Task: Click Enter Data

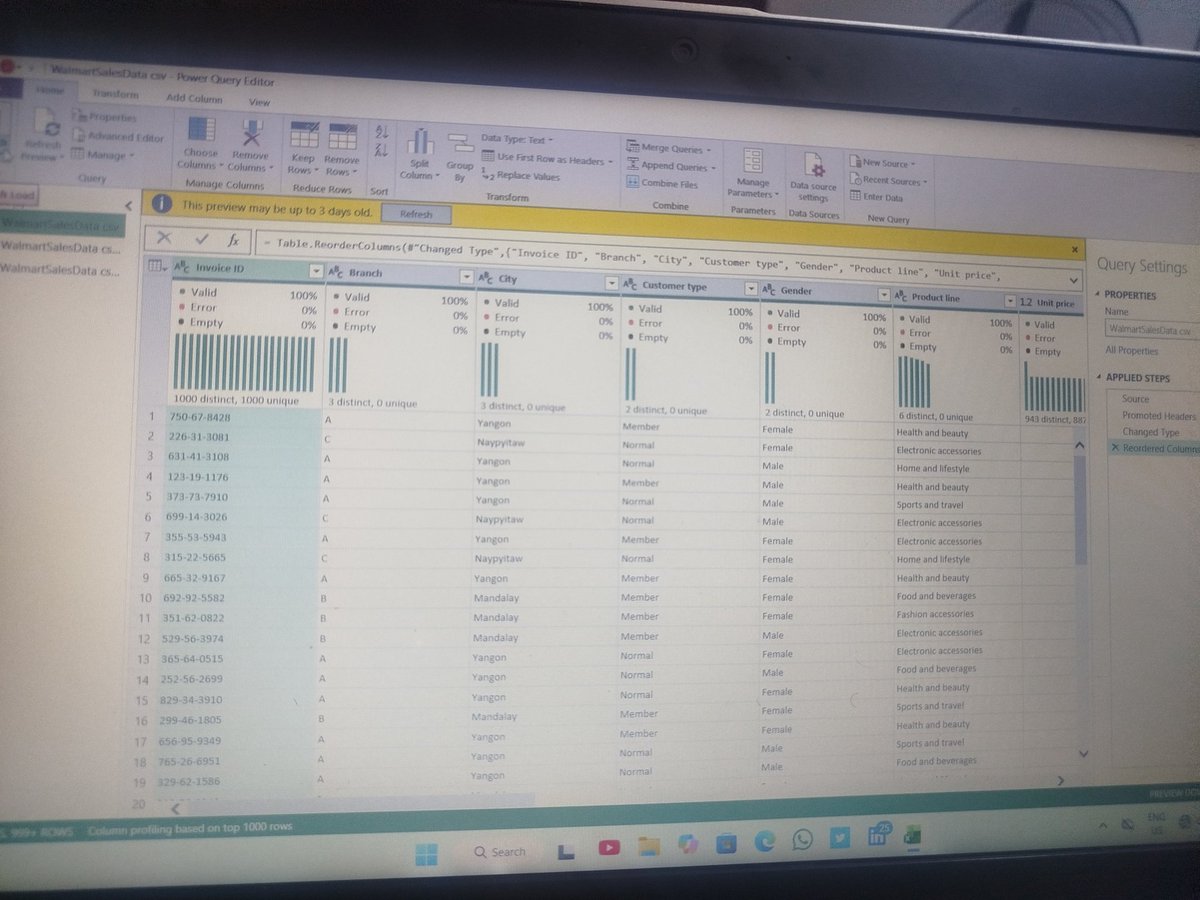Action: (875, 197)
